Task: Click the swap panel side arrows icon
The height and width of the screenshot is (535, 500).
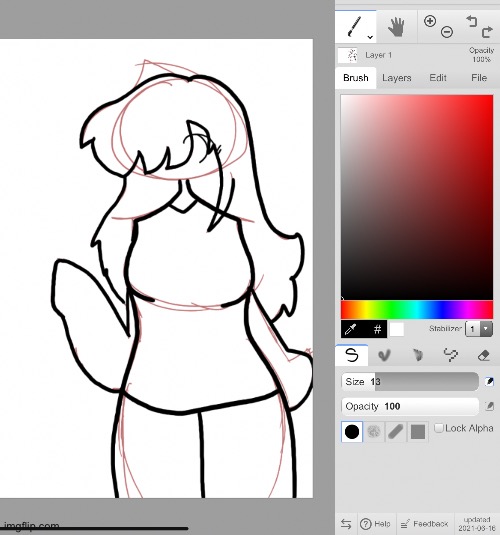Action: 346,524
